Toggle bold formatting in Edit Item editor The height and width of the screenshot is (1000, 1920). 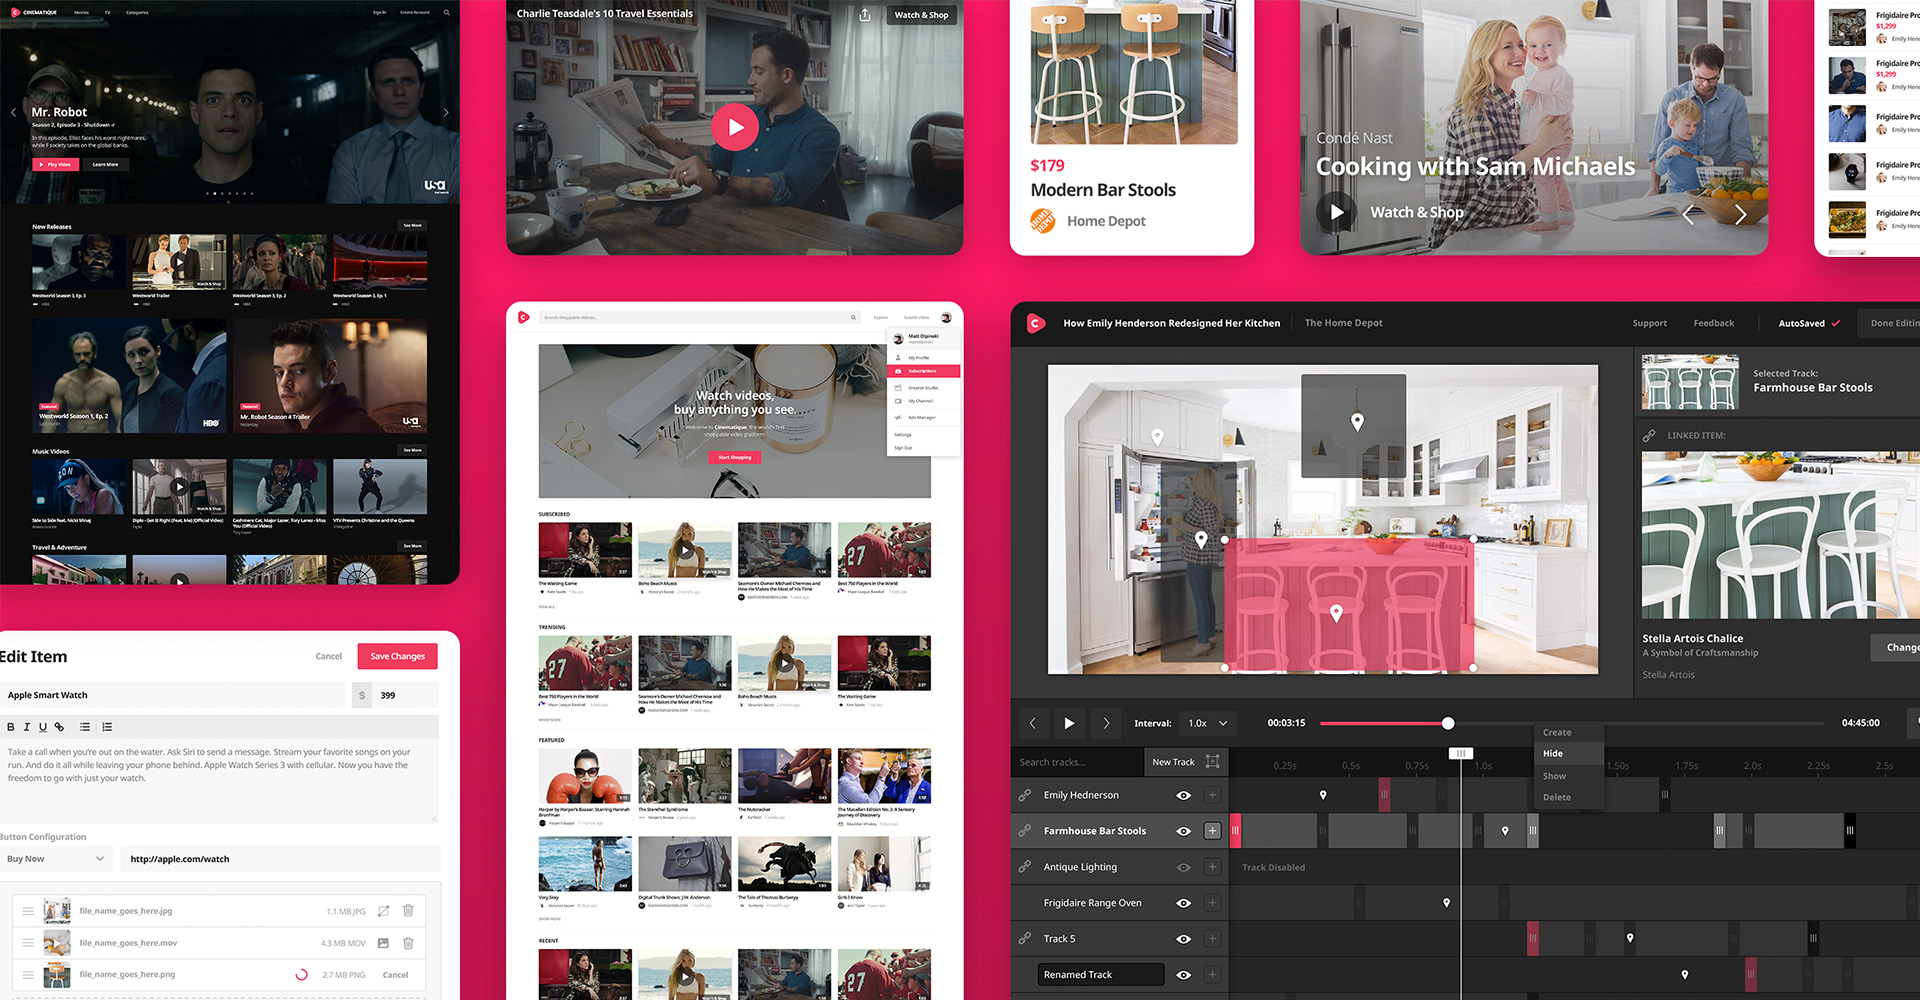11,727
